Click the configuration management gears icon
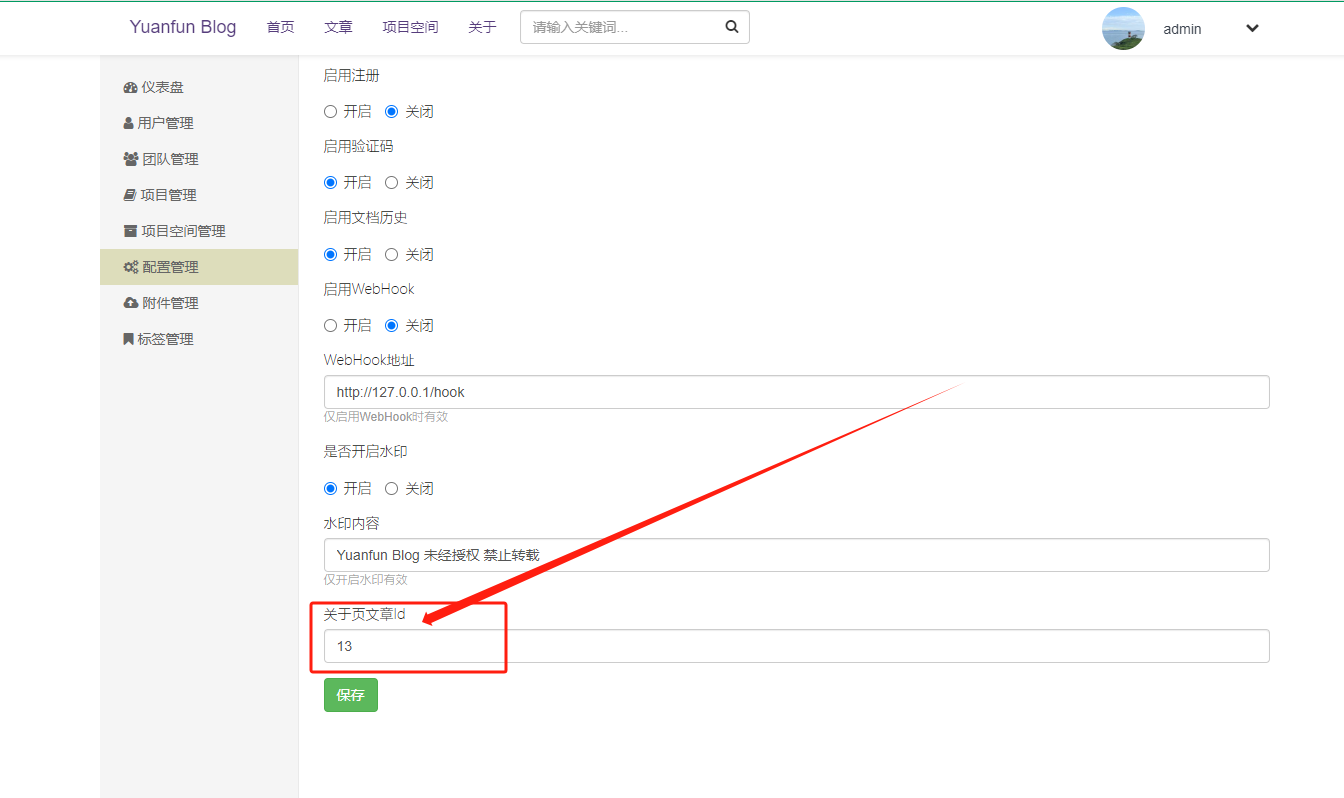Viewport: 1344px width, 798px height. coord(131,268)
